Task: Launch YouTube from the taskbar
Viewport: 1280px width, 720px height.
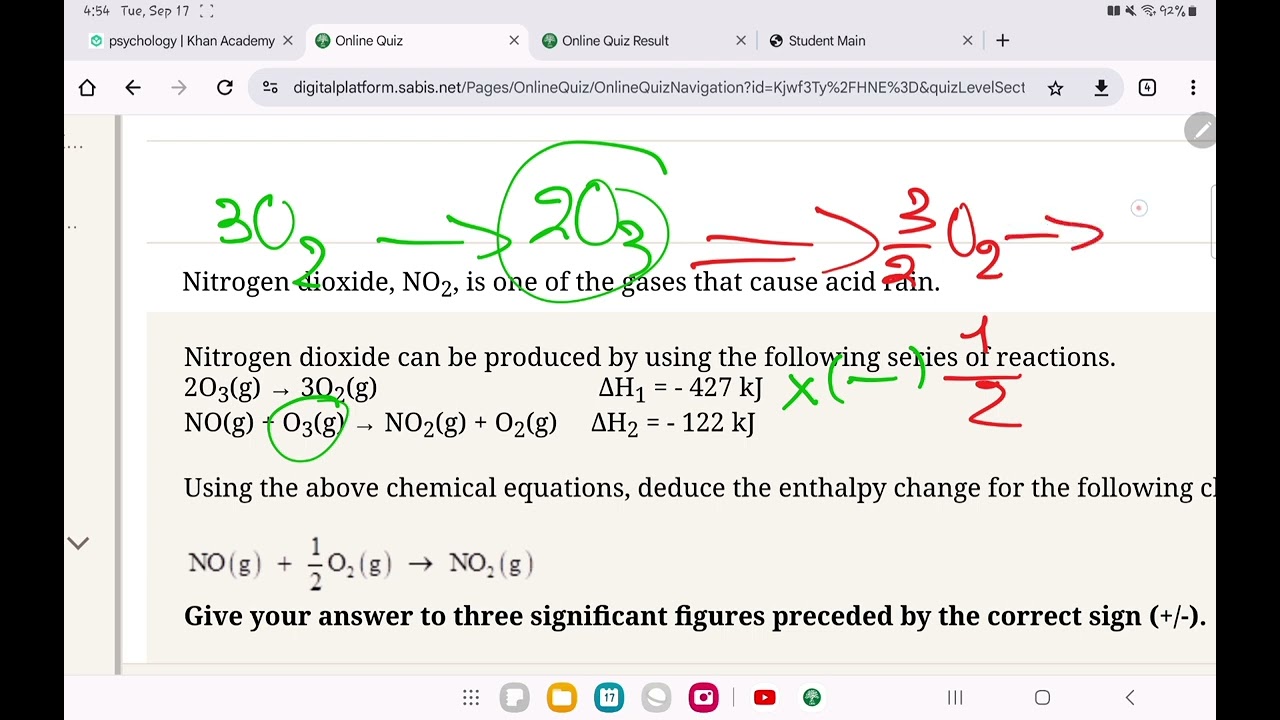Action: [x=765, y=698]
